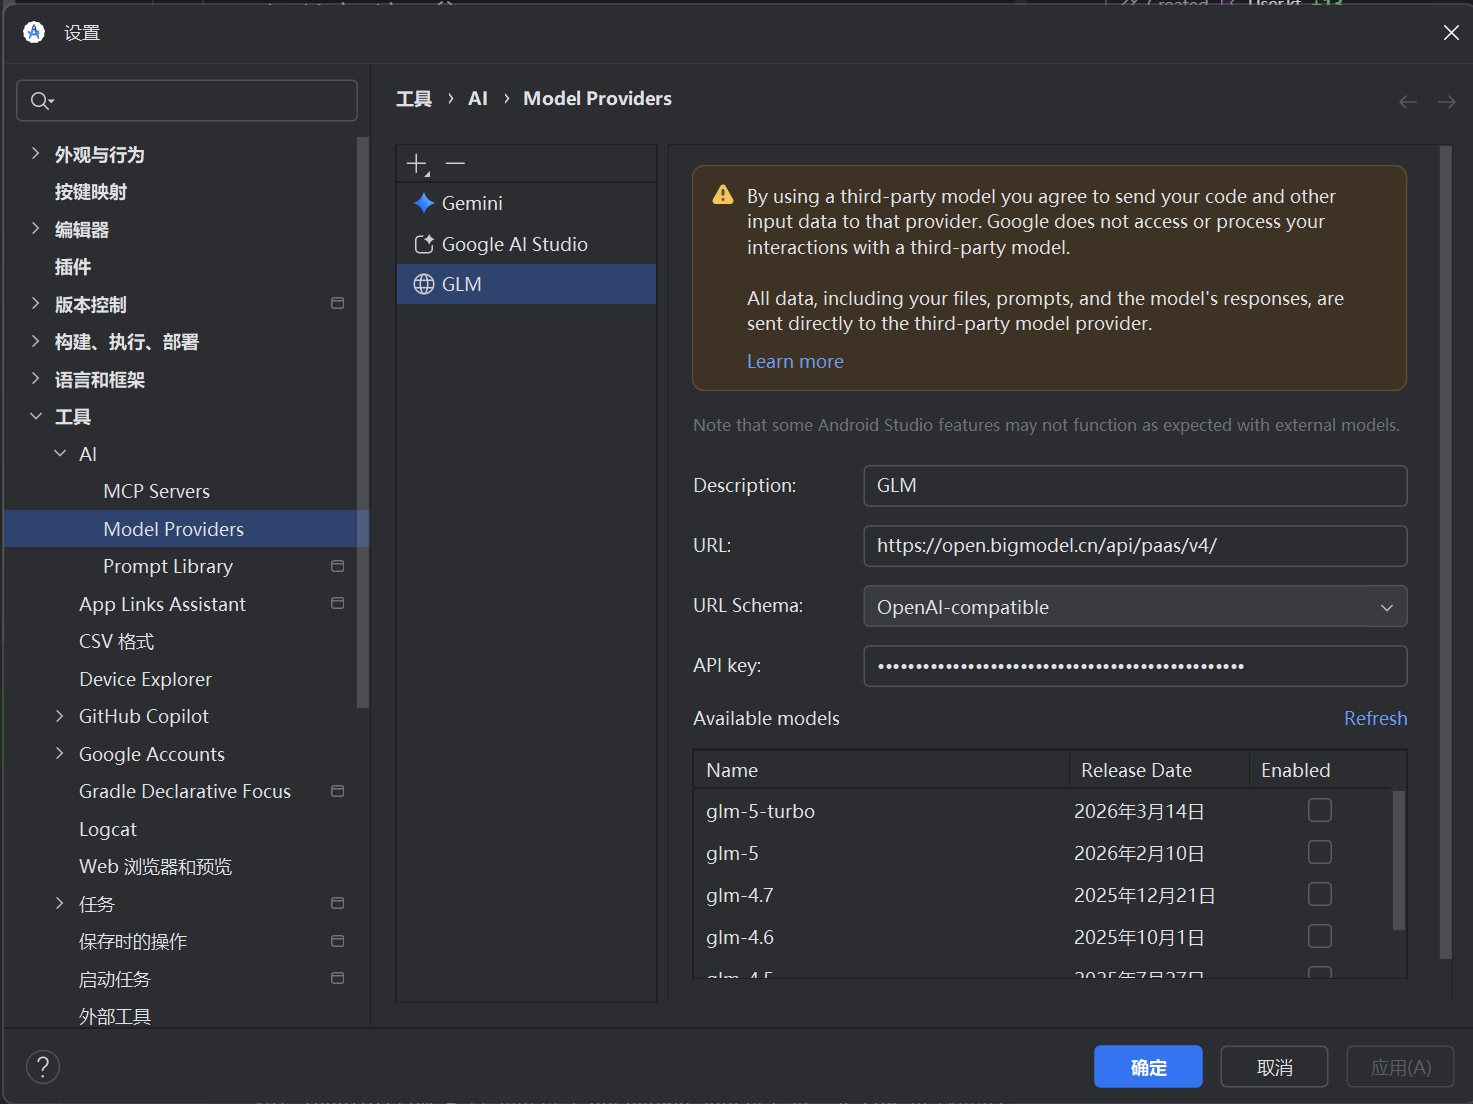Collapse the AI tree node
Viewport: 1473px width, 1104px height.
tap(60, 453)
